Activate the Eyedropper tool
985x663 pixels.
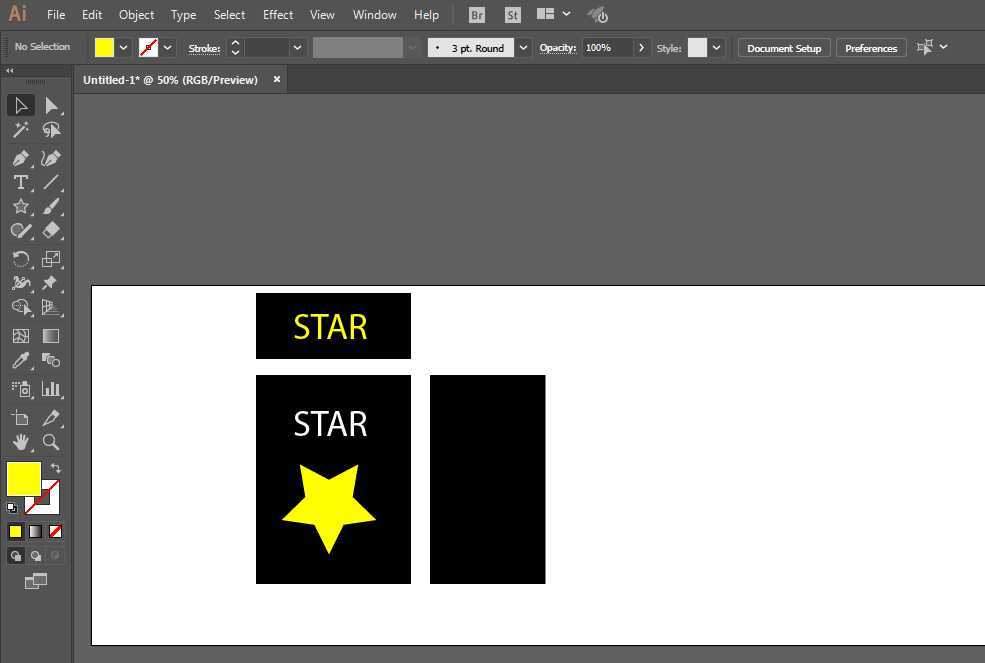[20, 361]
